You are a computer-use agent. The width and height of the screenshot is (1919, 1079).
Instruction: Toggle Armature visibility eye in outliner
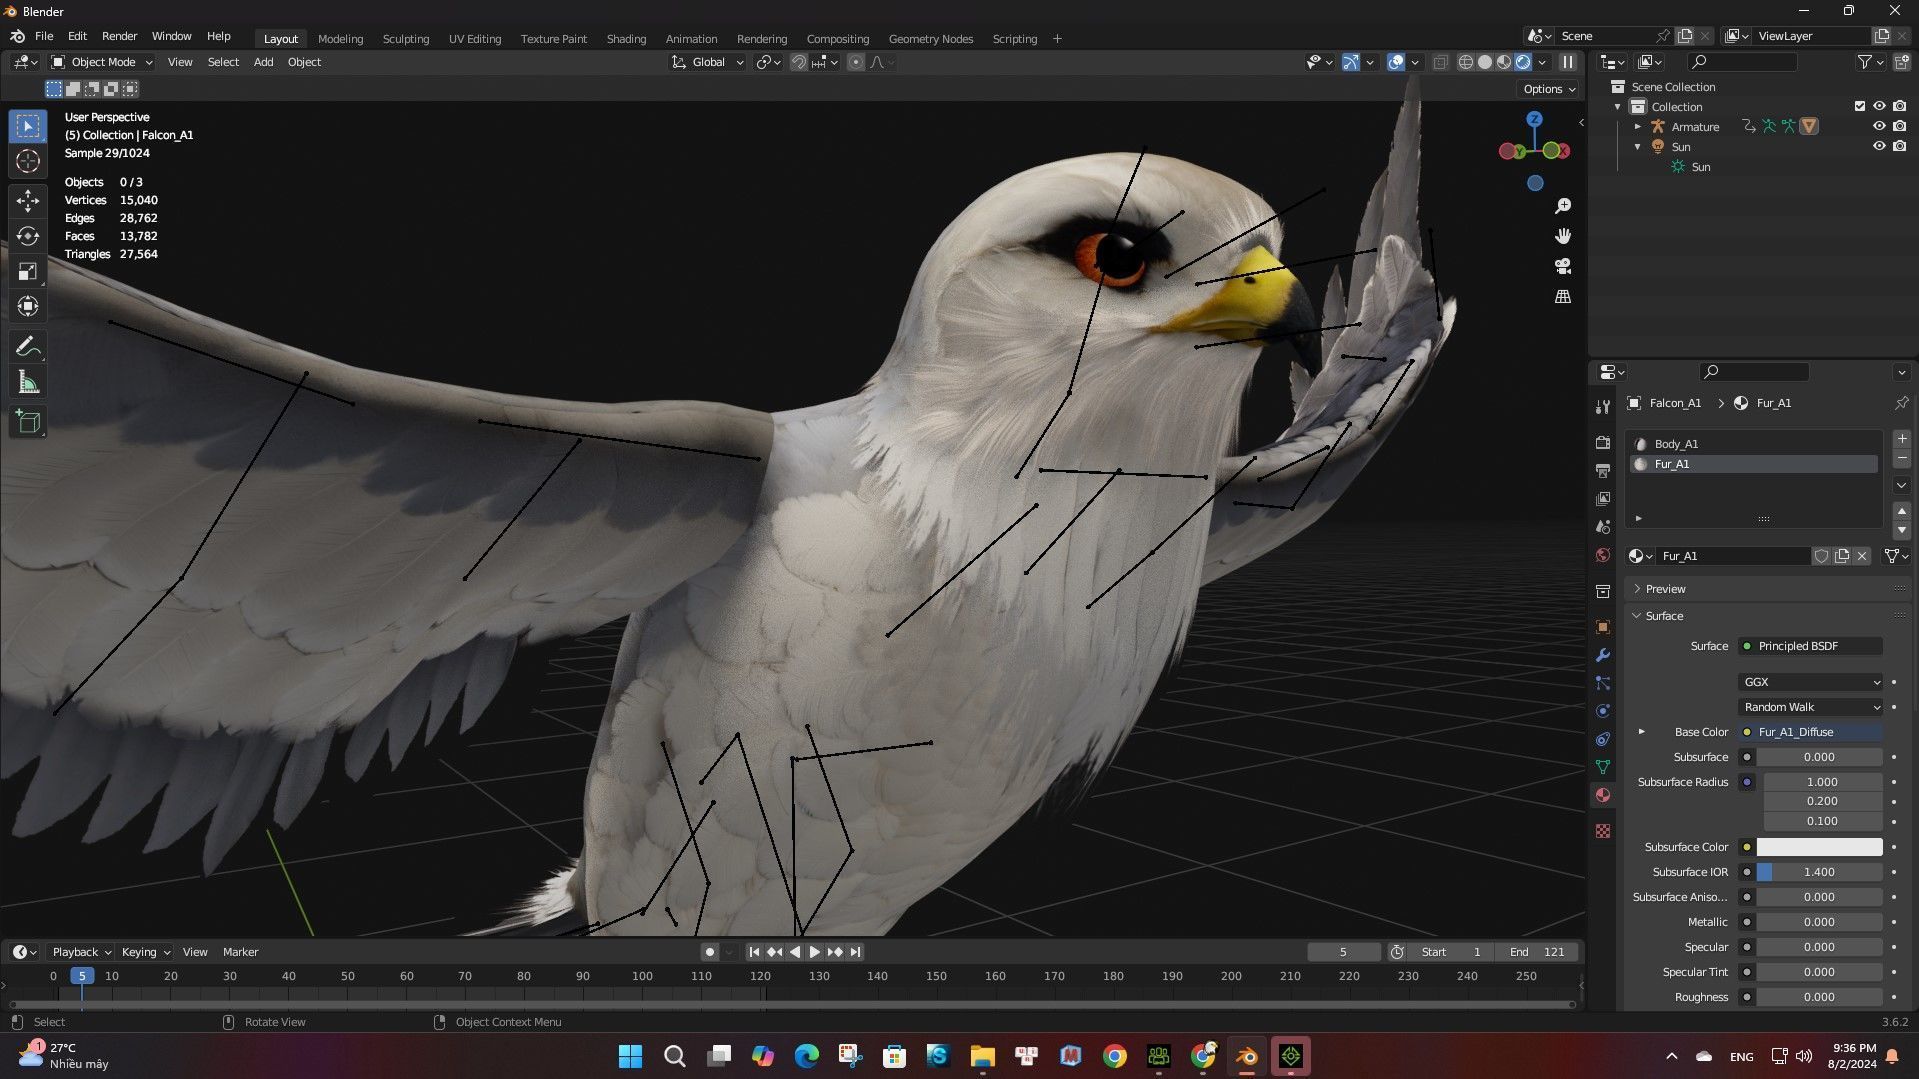[x=1879, y=126]
